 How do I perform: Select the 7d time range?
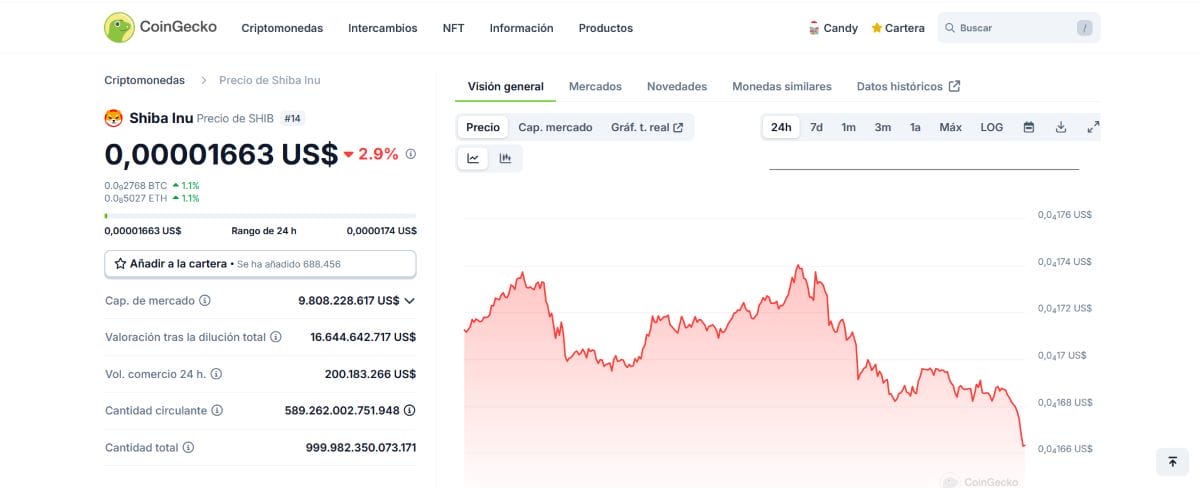pos(816,127)
